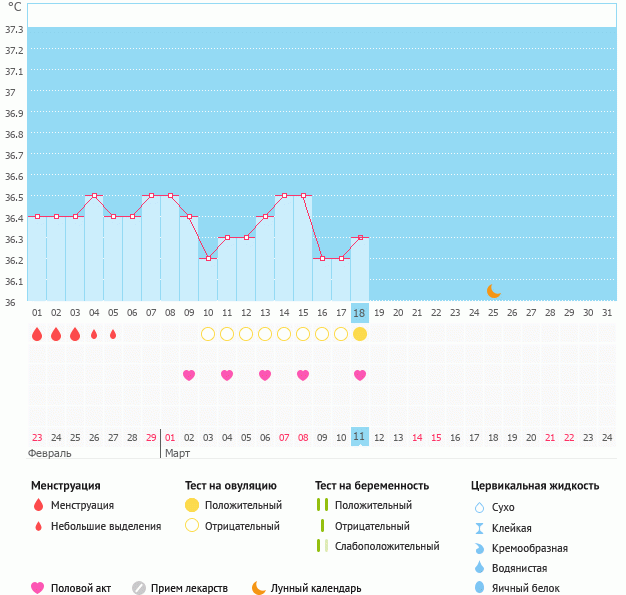
Task: Click the small discharge drop under day 05
Action: coord(113,334)
